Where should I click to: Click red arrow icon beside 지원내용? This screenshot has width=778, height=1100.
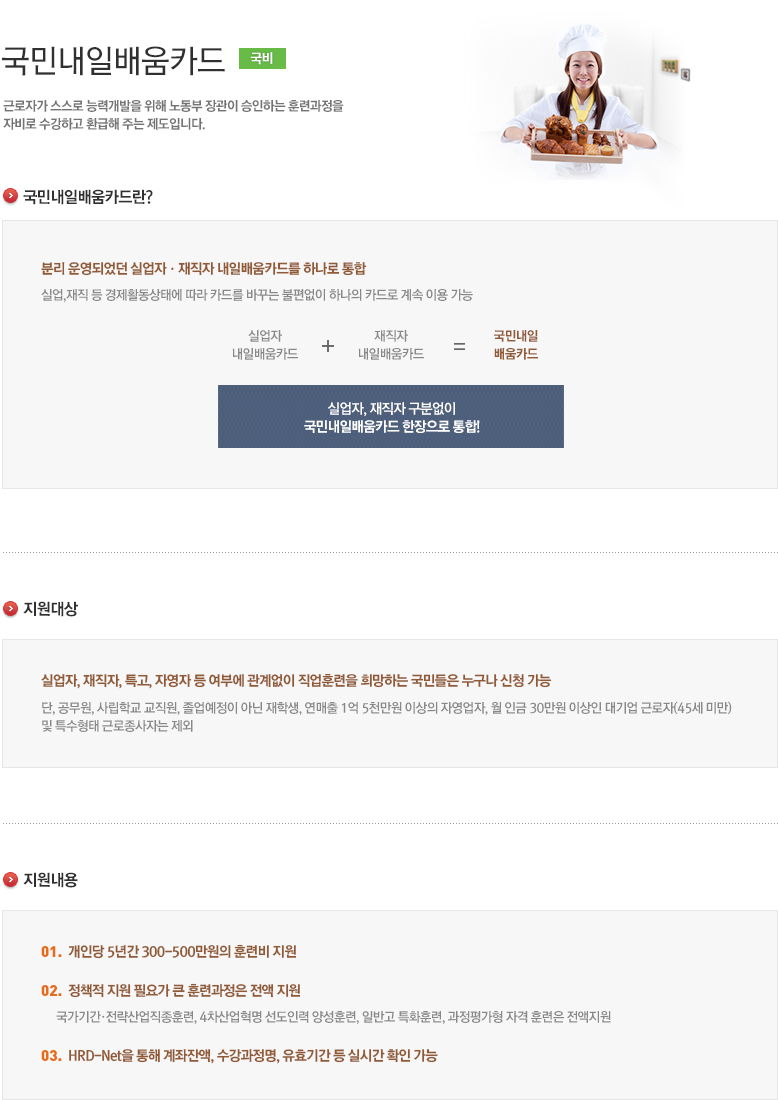pyautogui.click(x=11, y=880)
